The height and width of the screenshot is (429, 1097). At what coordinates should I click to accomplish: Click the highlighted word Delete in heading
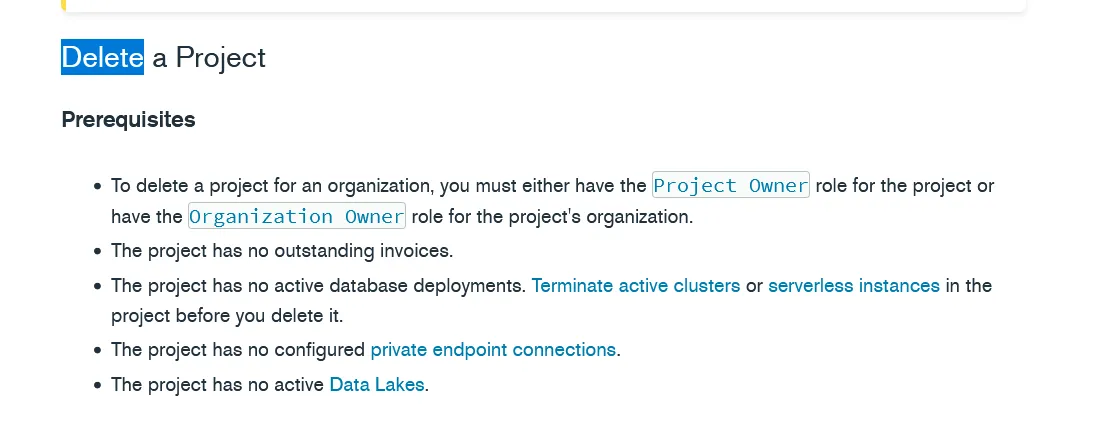[x=102, y=57]
